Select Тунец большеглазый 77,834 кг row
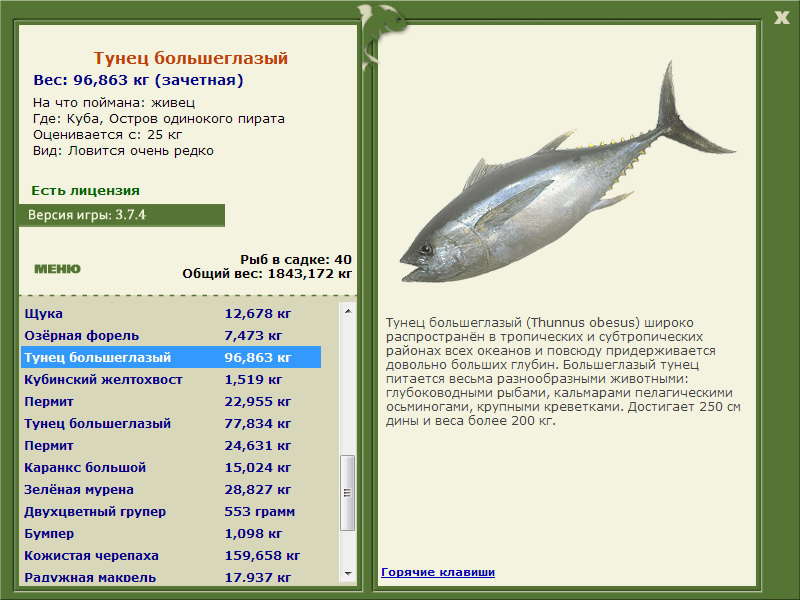 171,423
